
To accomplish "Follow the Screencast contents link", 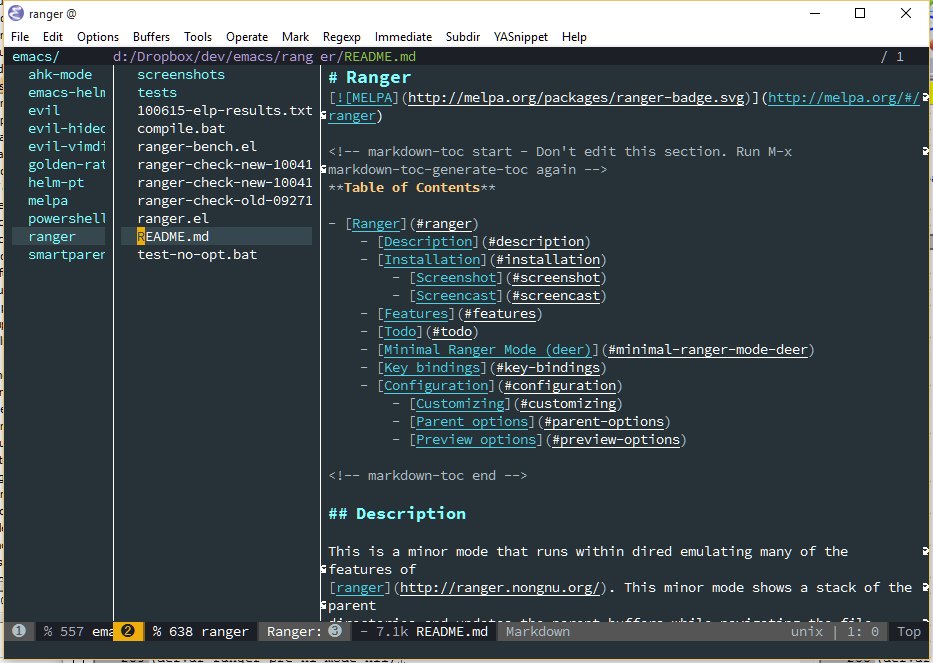I will pyautogui.click(x=456, y=296).
